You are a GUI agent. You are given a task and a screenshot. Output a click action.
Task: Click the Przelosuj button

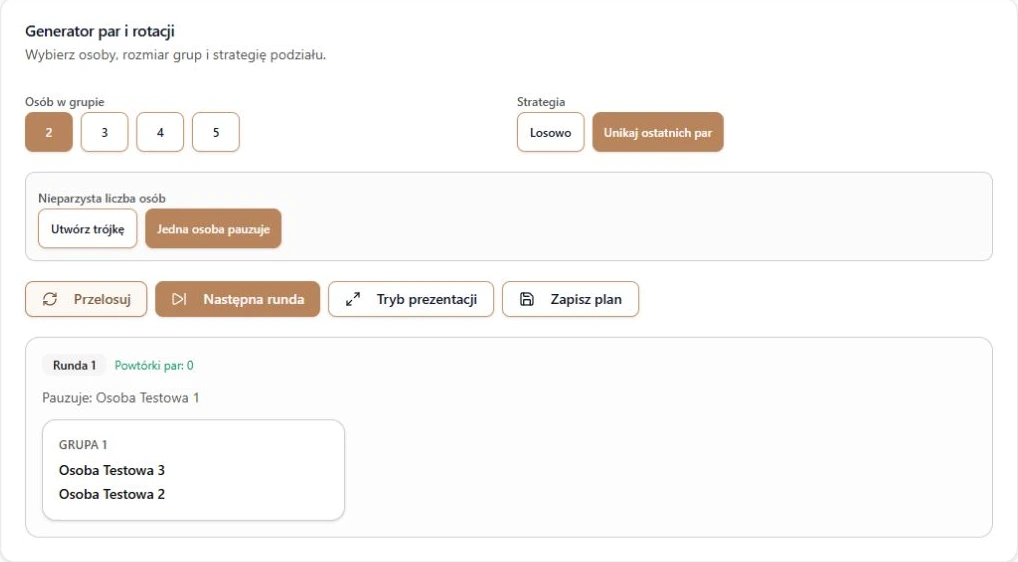pyautogui.click(x=86, y=299)
